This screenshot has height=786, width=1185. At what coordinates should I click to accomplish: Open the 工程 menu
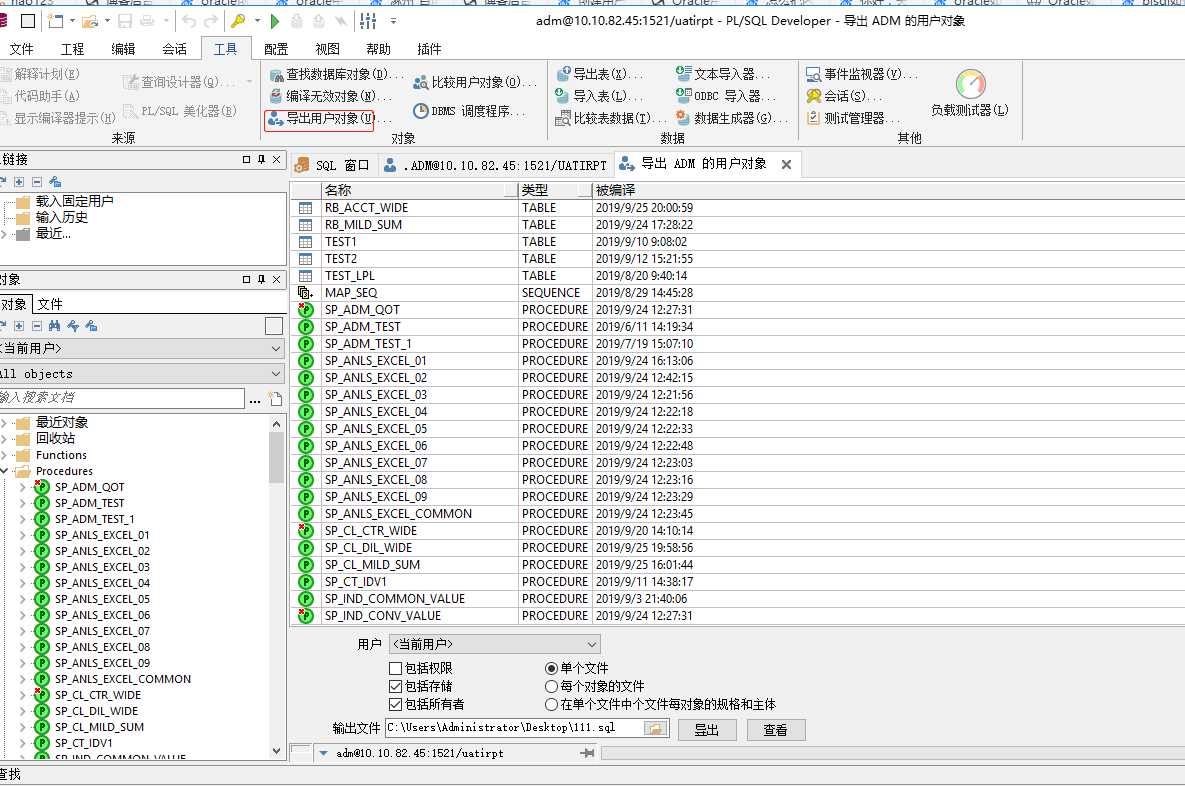pos(73,49)
